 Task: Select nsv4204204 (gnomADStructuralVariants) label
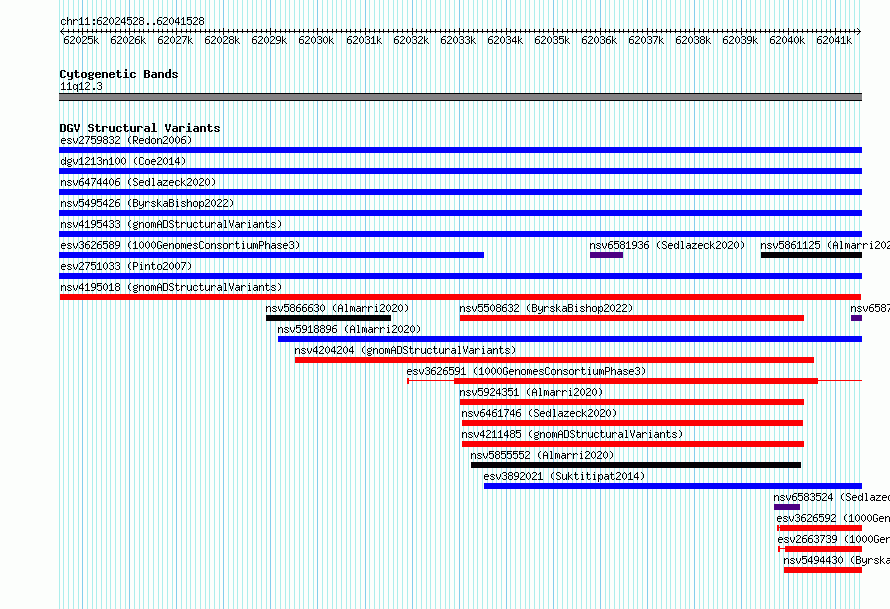[x=405, y=350]
